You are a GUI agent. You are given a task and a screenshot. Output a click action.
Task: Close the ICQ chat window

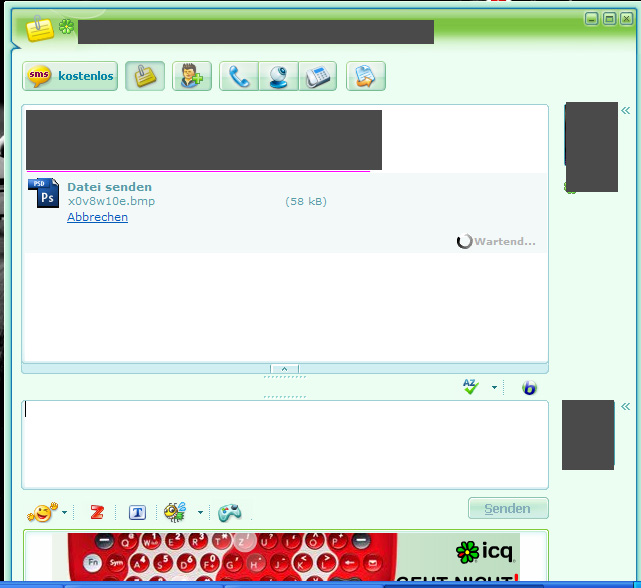[626, 19]
